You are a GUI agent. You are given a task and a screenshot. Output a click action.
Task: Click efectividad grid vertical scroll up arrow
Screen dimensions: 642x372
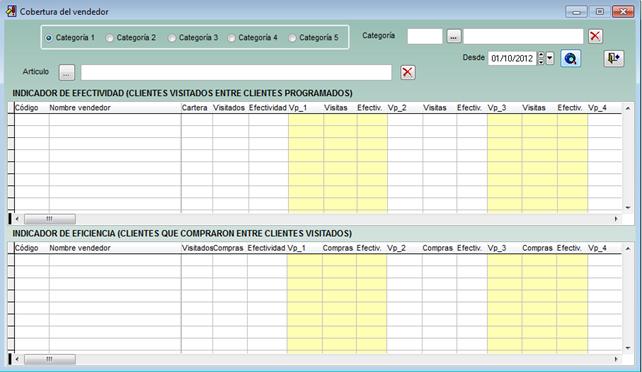(628, 108)
